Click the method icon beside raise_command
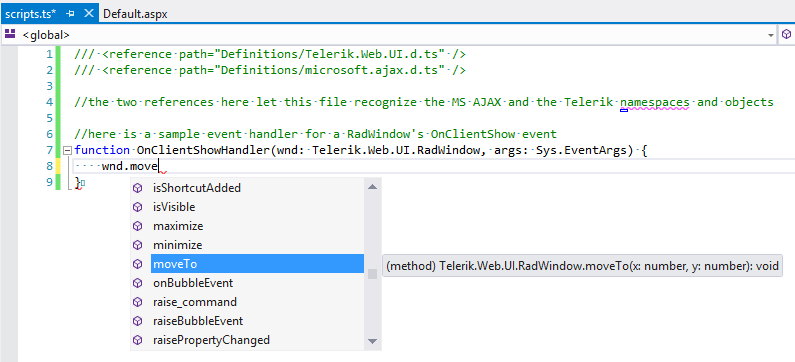The image size is (795, 362). click(x=137, y=302)
